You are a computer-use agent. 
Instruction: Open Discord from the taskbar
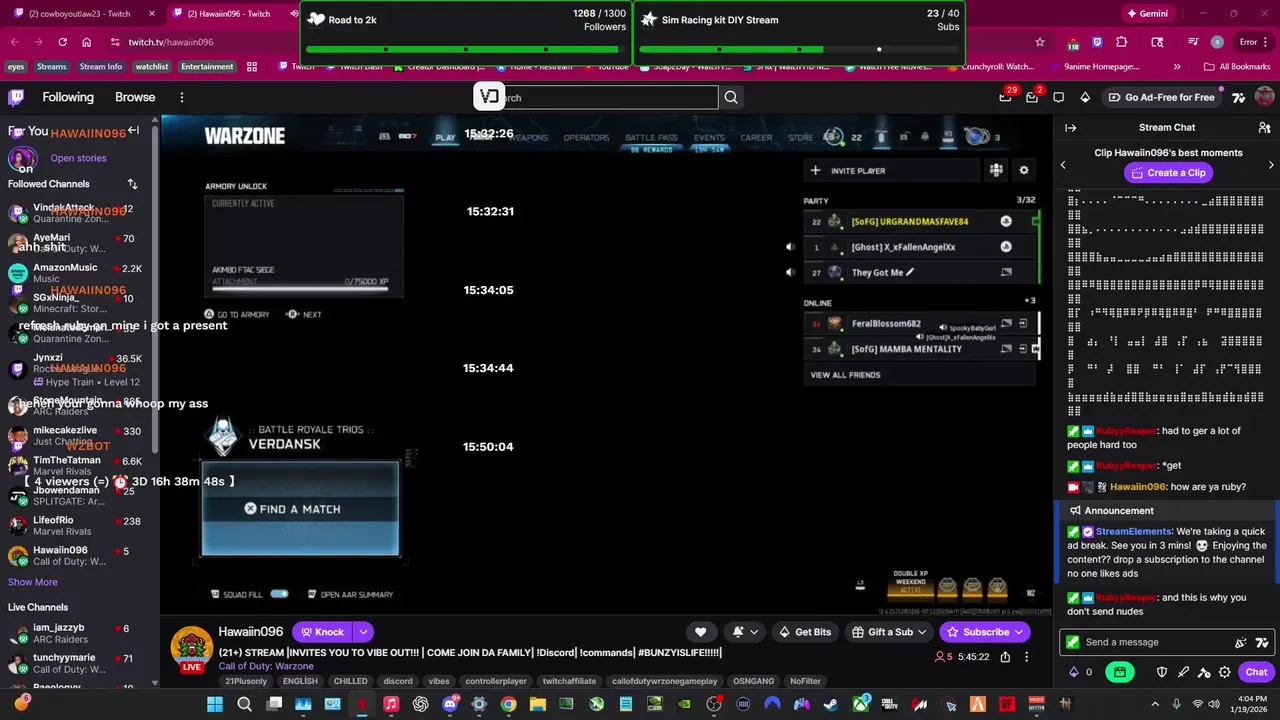click(450, 704)
